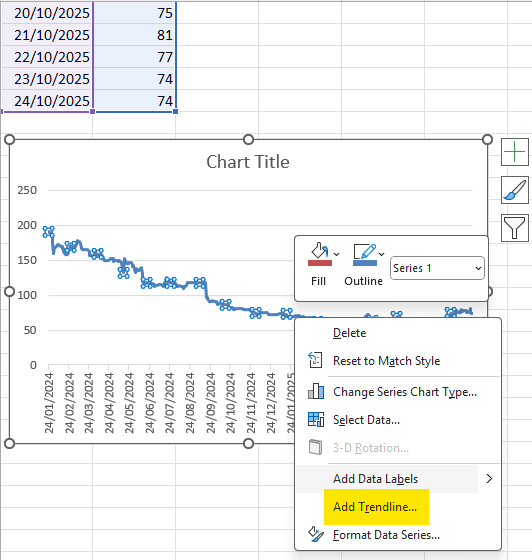Select cell containing 22/10/2025
The image size is (532, 560).
pyautogui.click(x=47, y=57)
